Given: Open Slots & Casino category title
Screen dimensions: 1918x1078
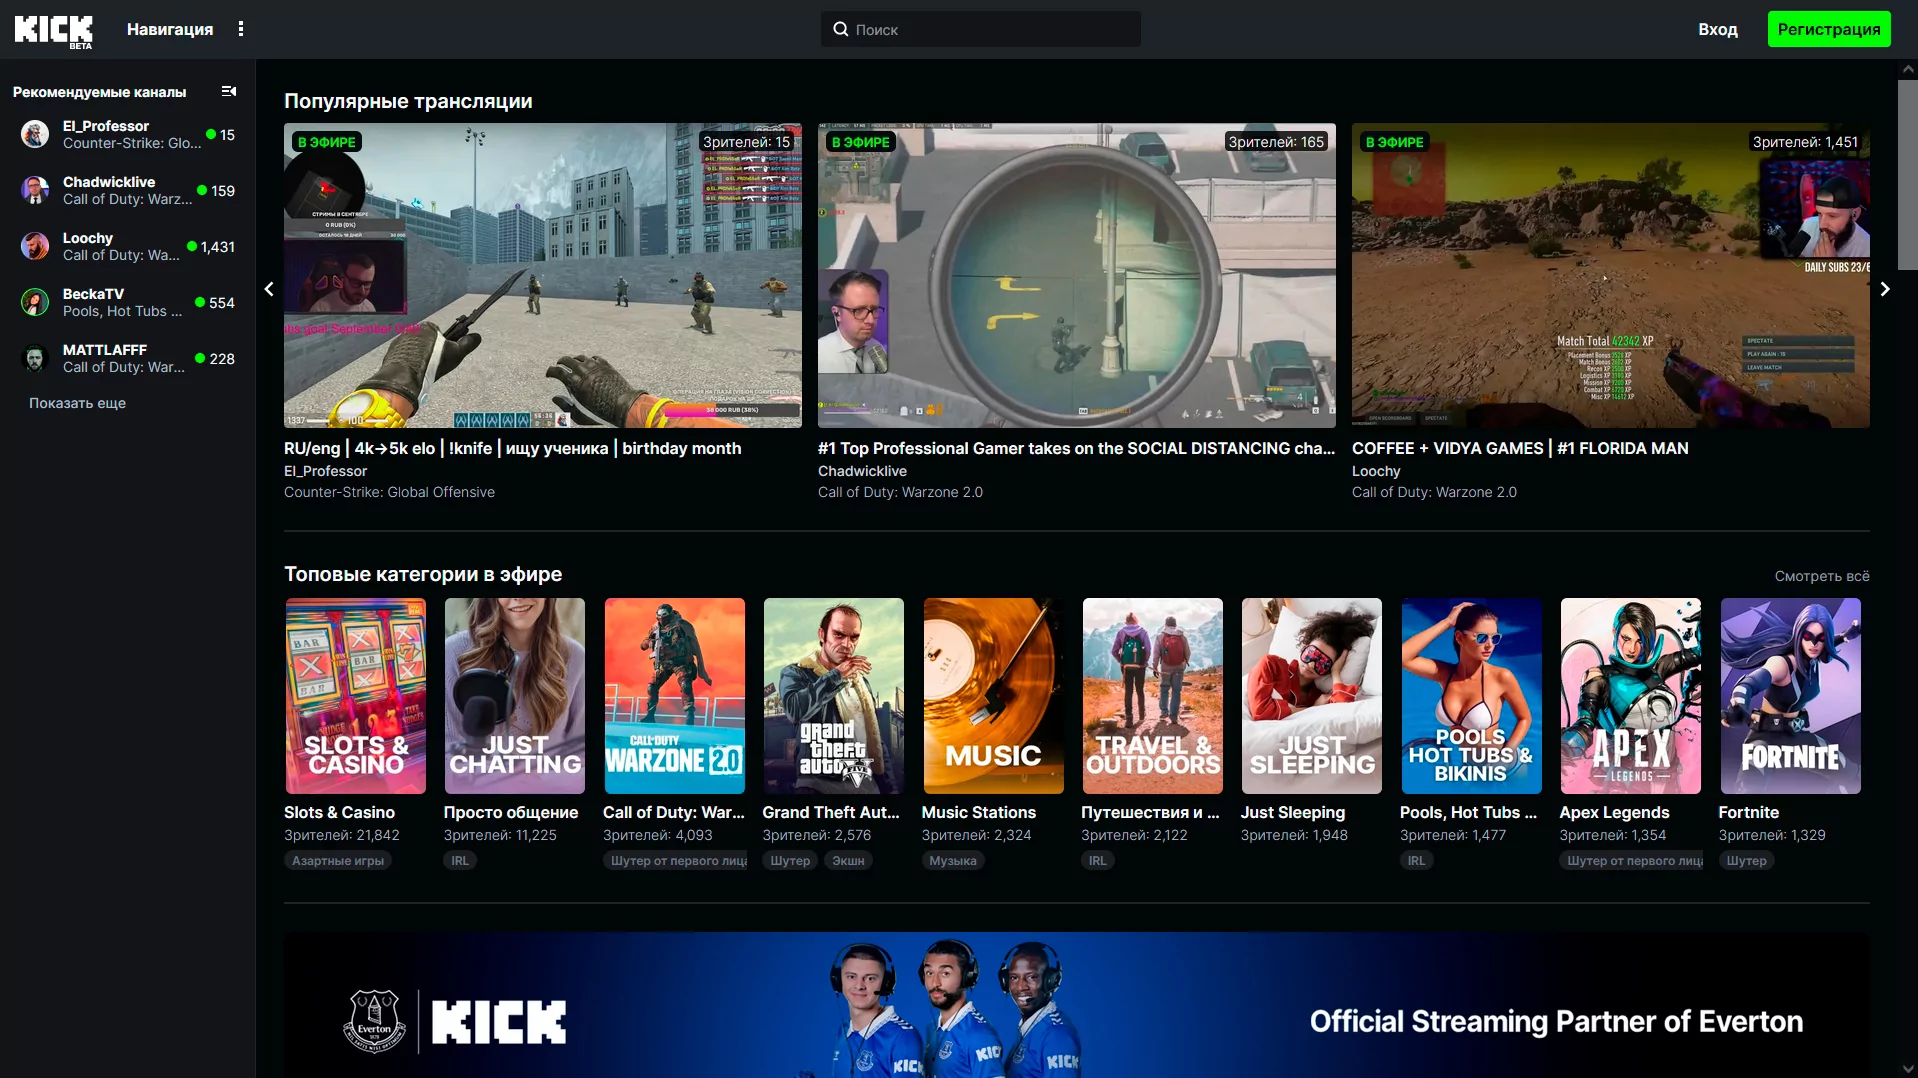Looking at the screenshot, I should [x=339, y=812].
